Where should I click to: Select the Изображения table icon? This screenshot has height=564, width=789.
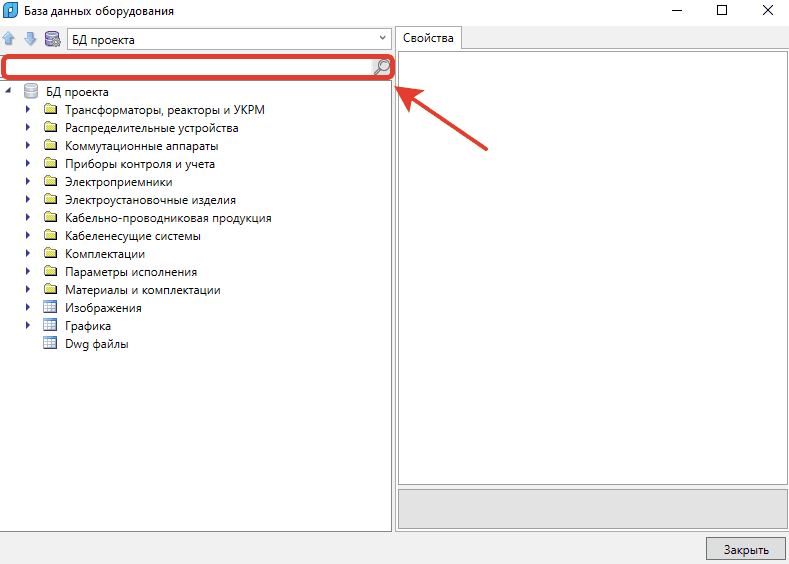[51, 308]
